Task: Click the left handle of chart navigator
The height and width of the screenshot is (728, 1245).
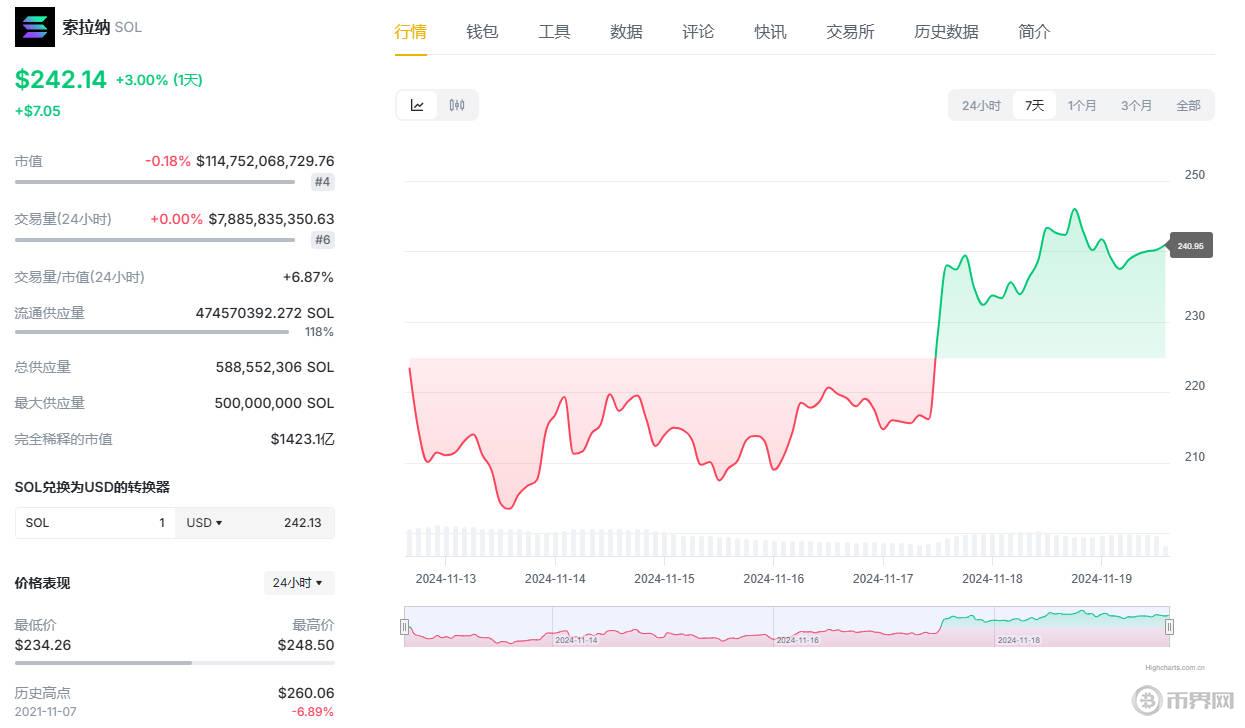Action: pos(405,627)
